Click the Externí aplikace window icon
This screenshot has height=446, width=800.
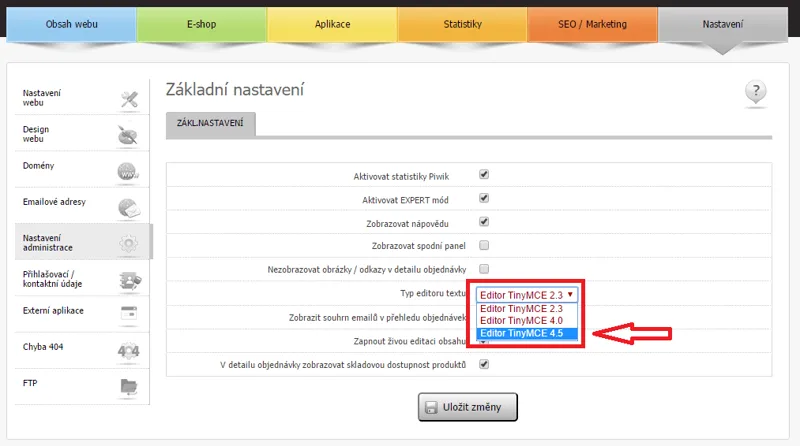pyautogui.click(x=129, y=313)
